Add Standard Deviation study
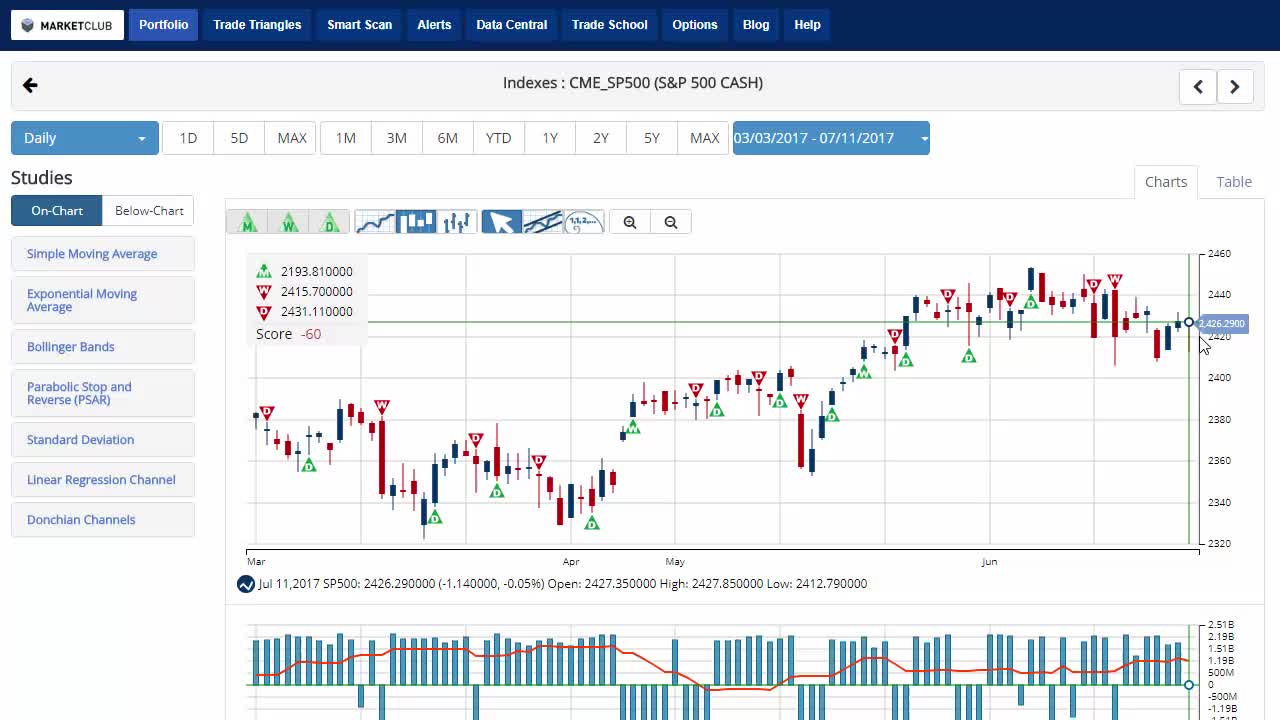 point(103,440)
